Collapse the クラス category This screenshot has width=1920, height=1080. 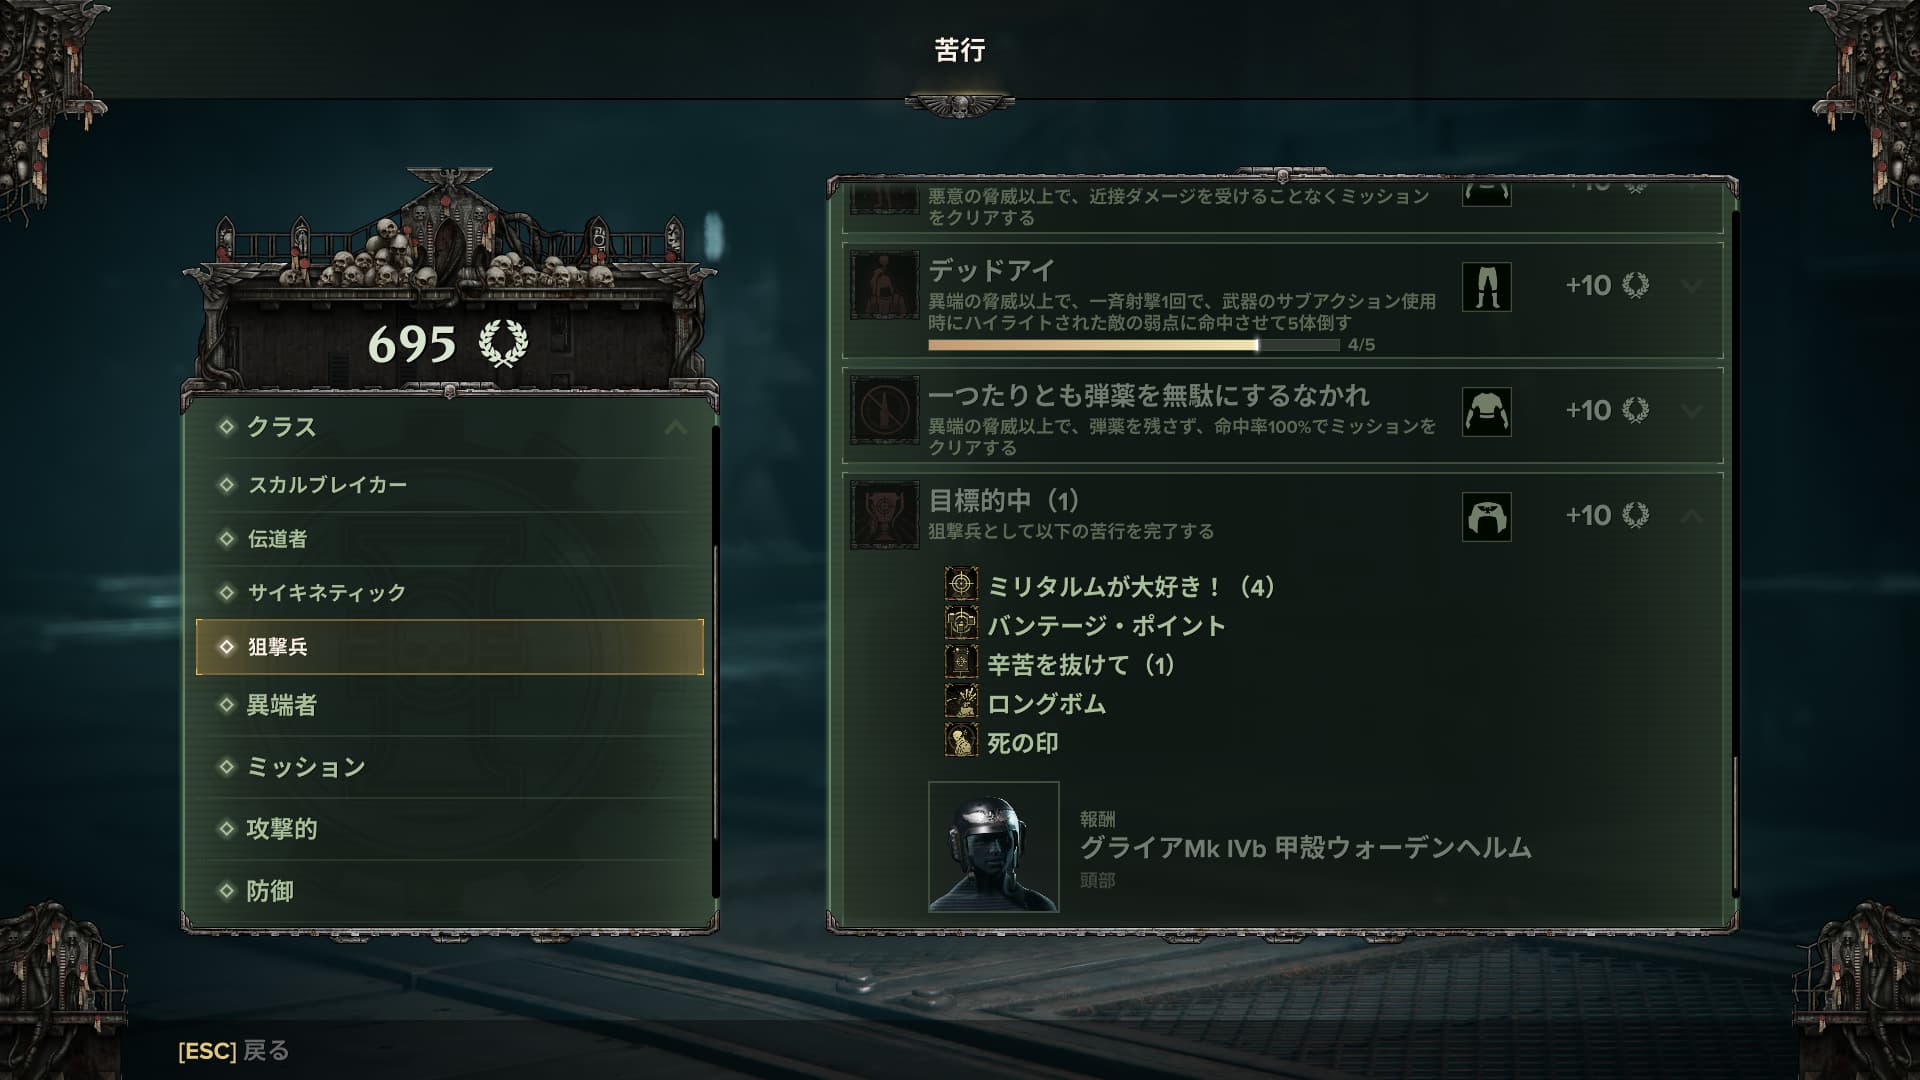[x=676, y=428]
